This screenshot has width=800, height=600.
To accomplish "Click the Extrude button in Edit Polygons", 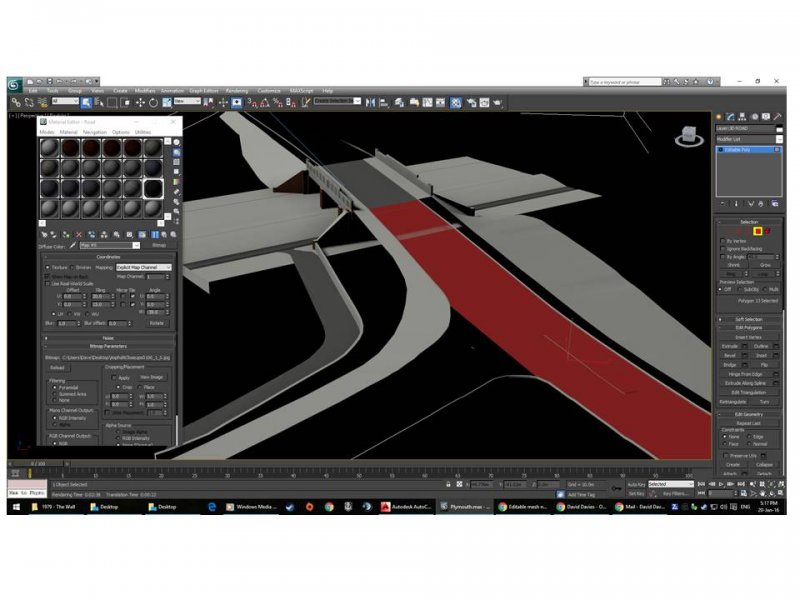I will click(730, 346).
